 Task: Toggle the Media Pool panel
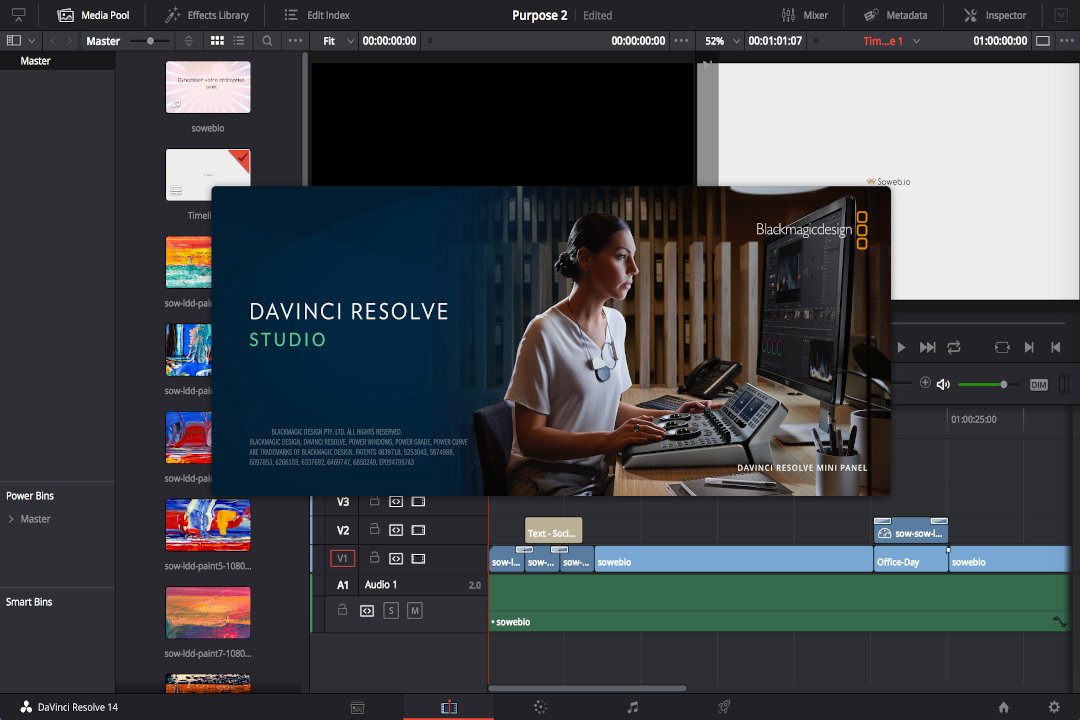click(93, 15)
